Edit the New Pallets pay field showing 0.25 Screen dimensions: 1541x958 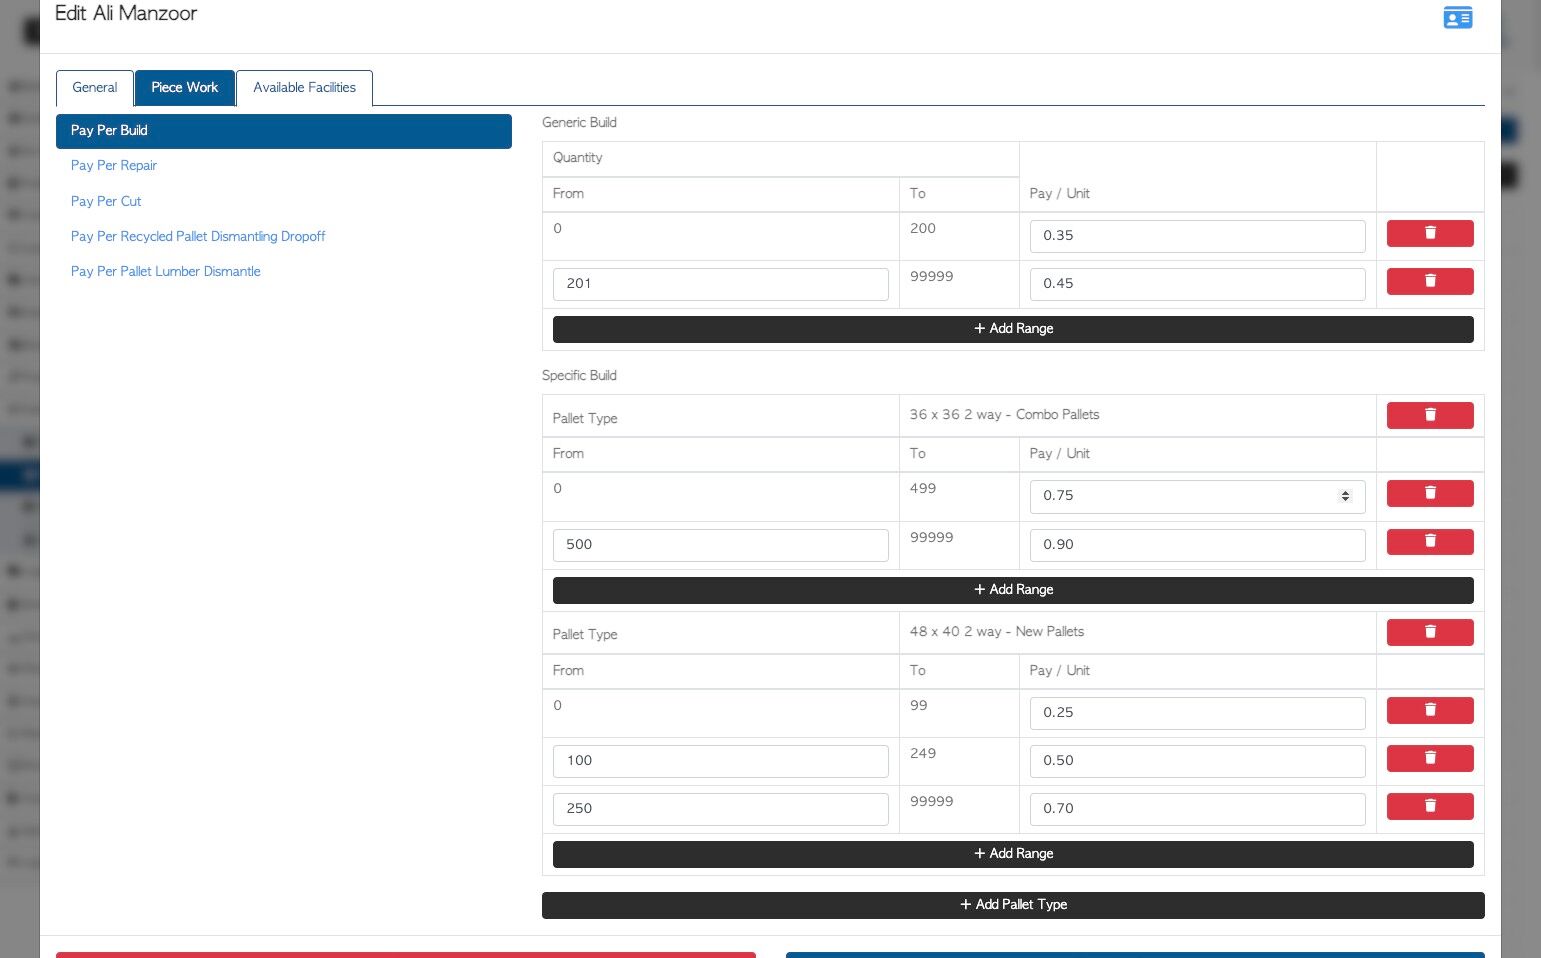1198,713
